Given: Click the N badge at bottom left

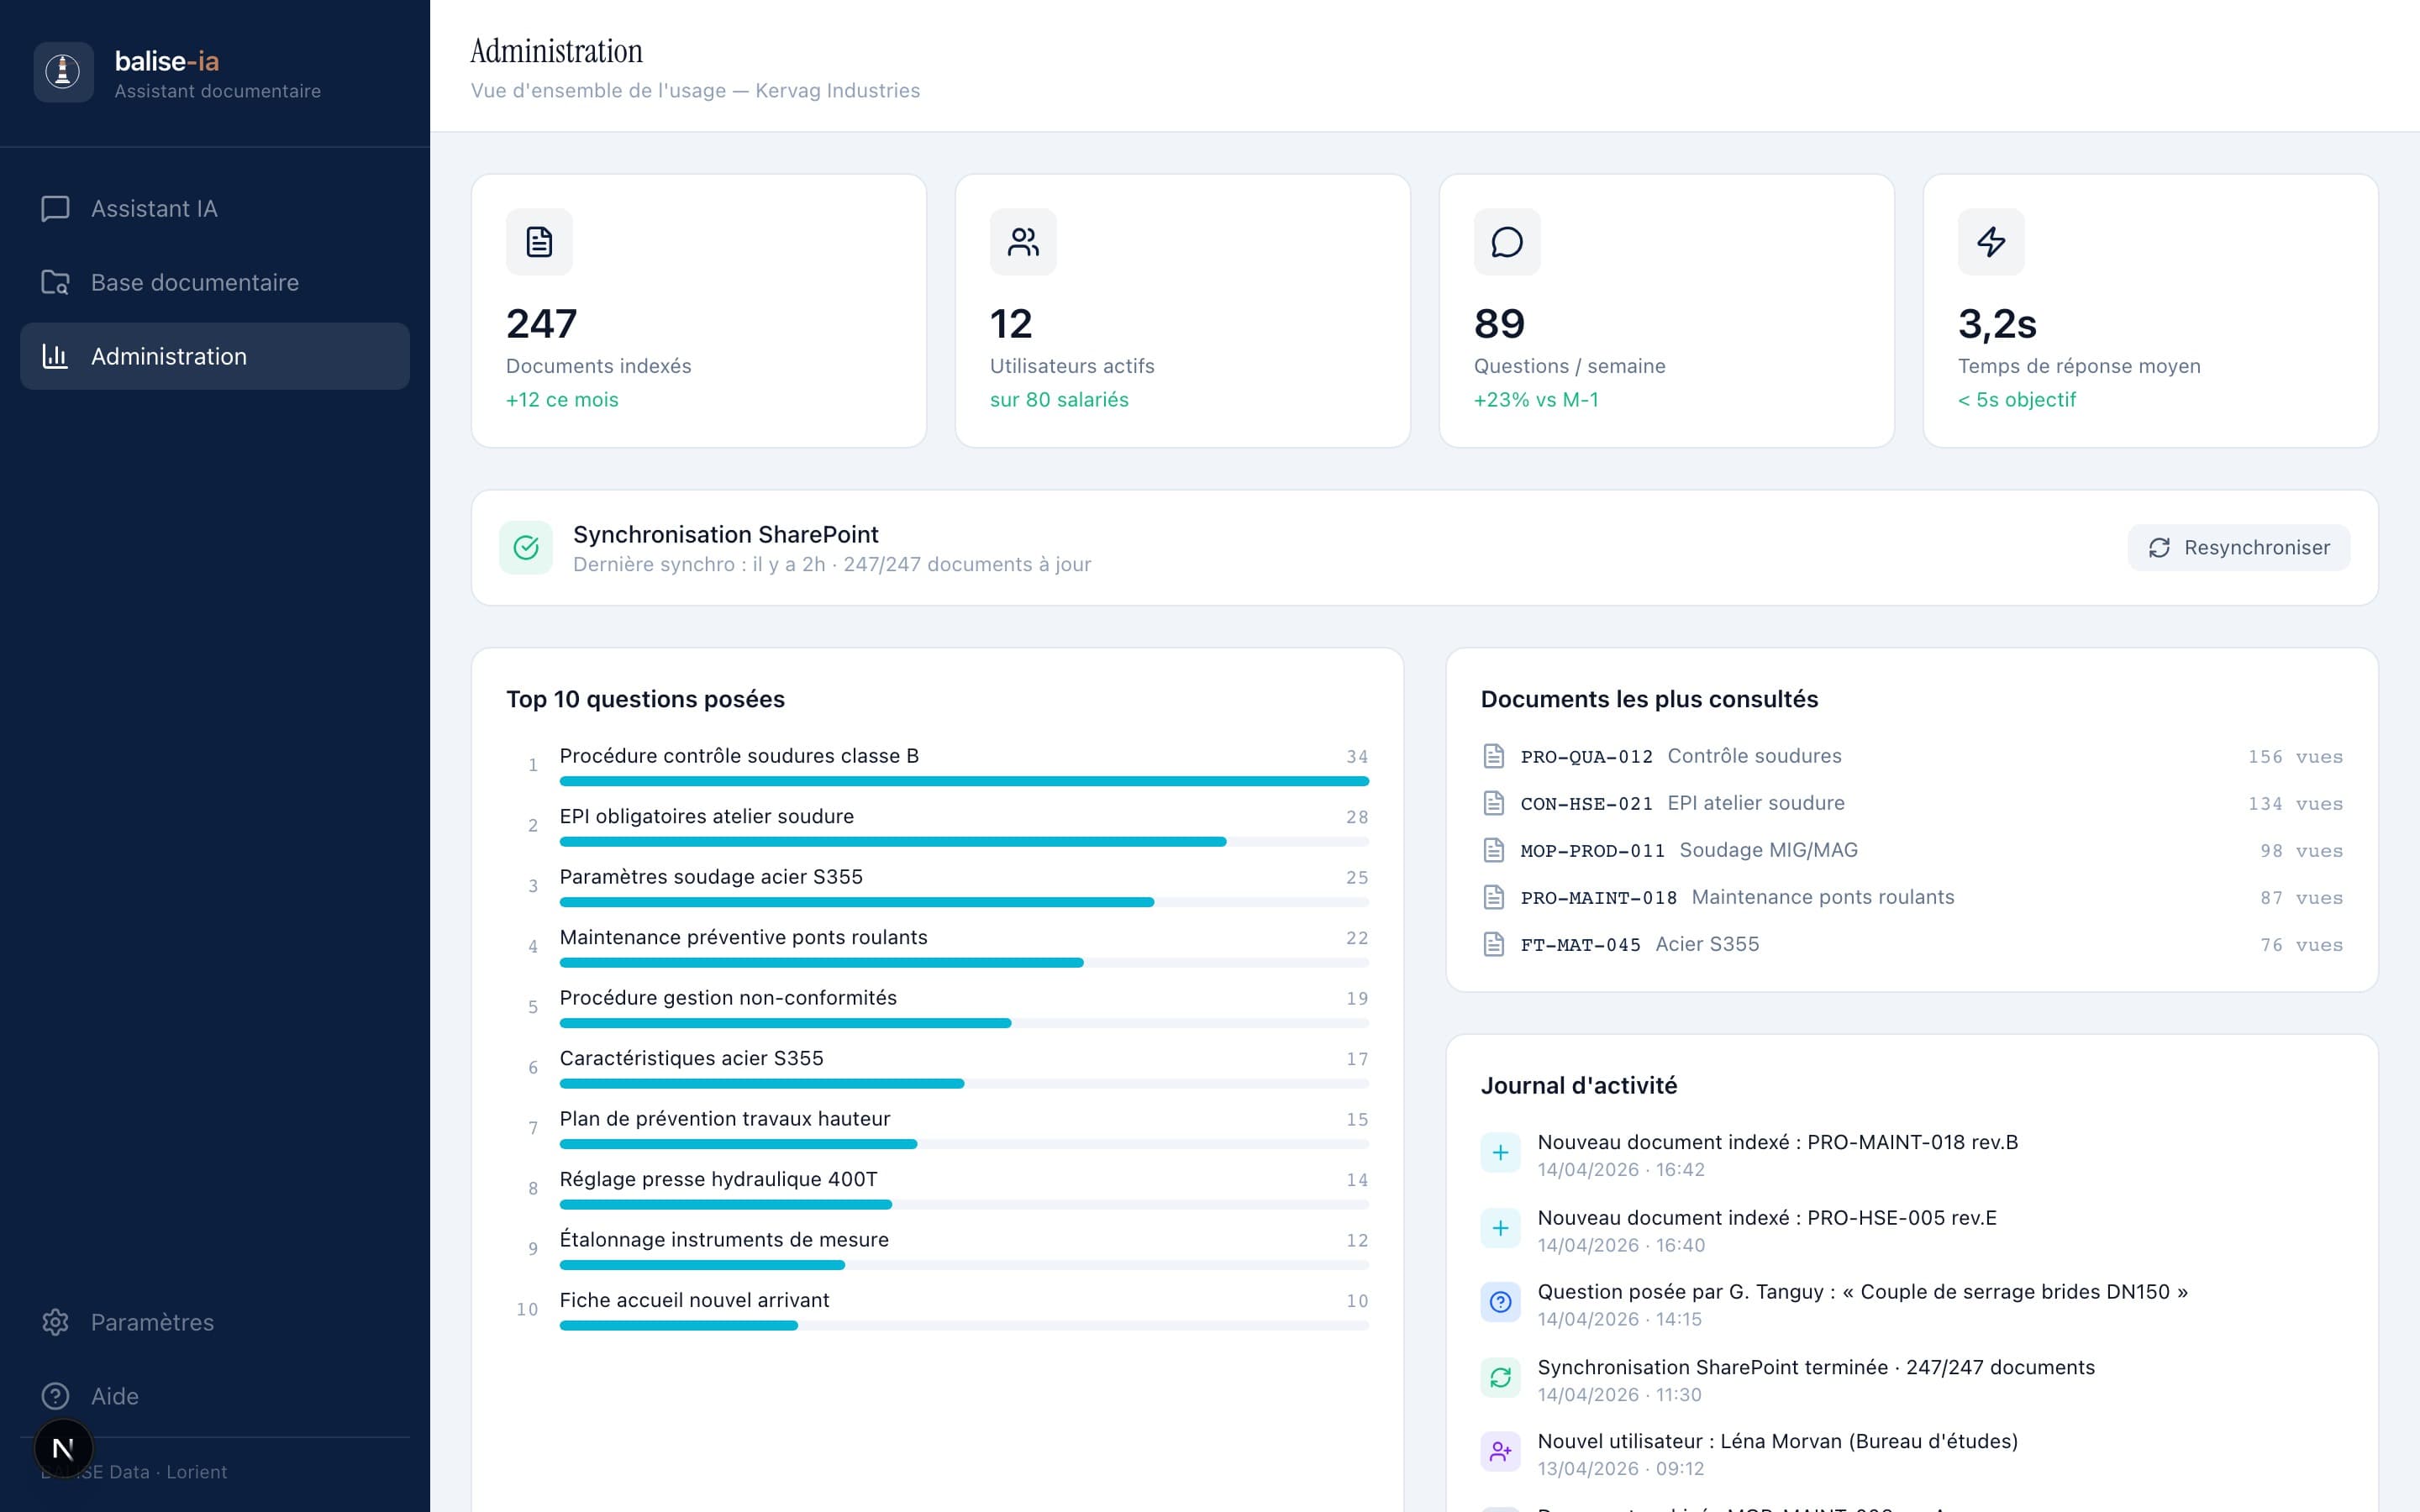Looking at the screenshot, I should click(64, 1447).
